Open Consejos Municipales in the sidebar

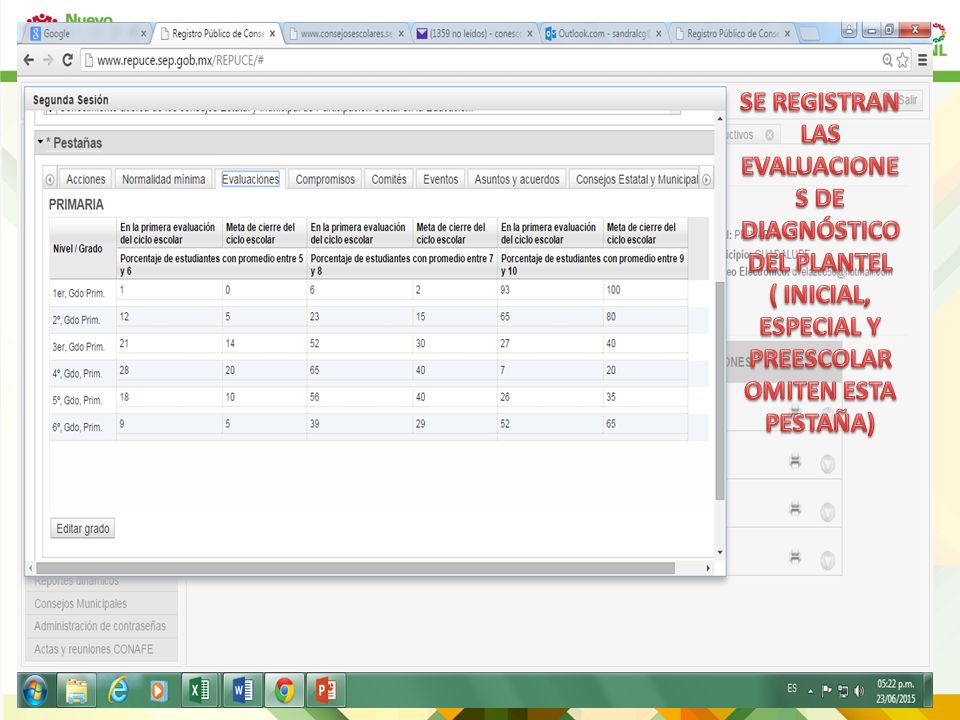[x=81, y=604]
